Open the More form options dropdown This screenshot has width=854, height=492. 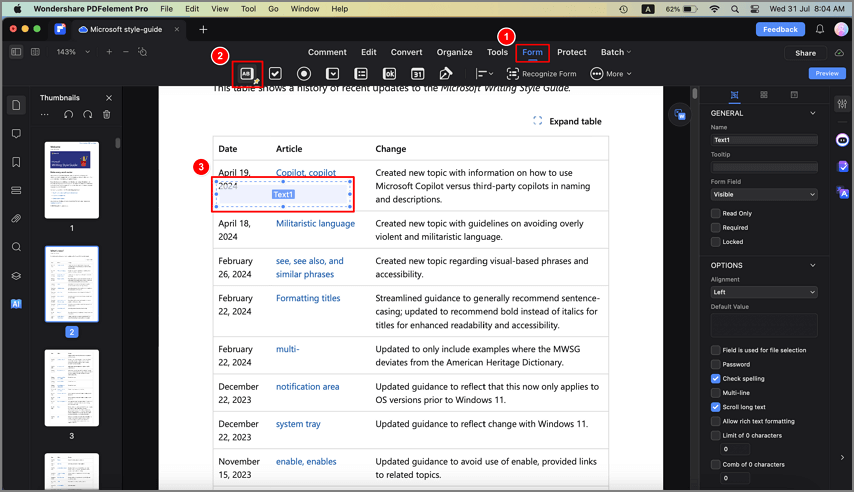(611, 74)
